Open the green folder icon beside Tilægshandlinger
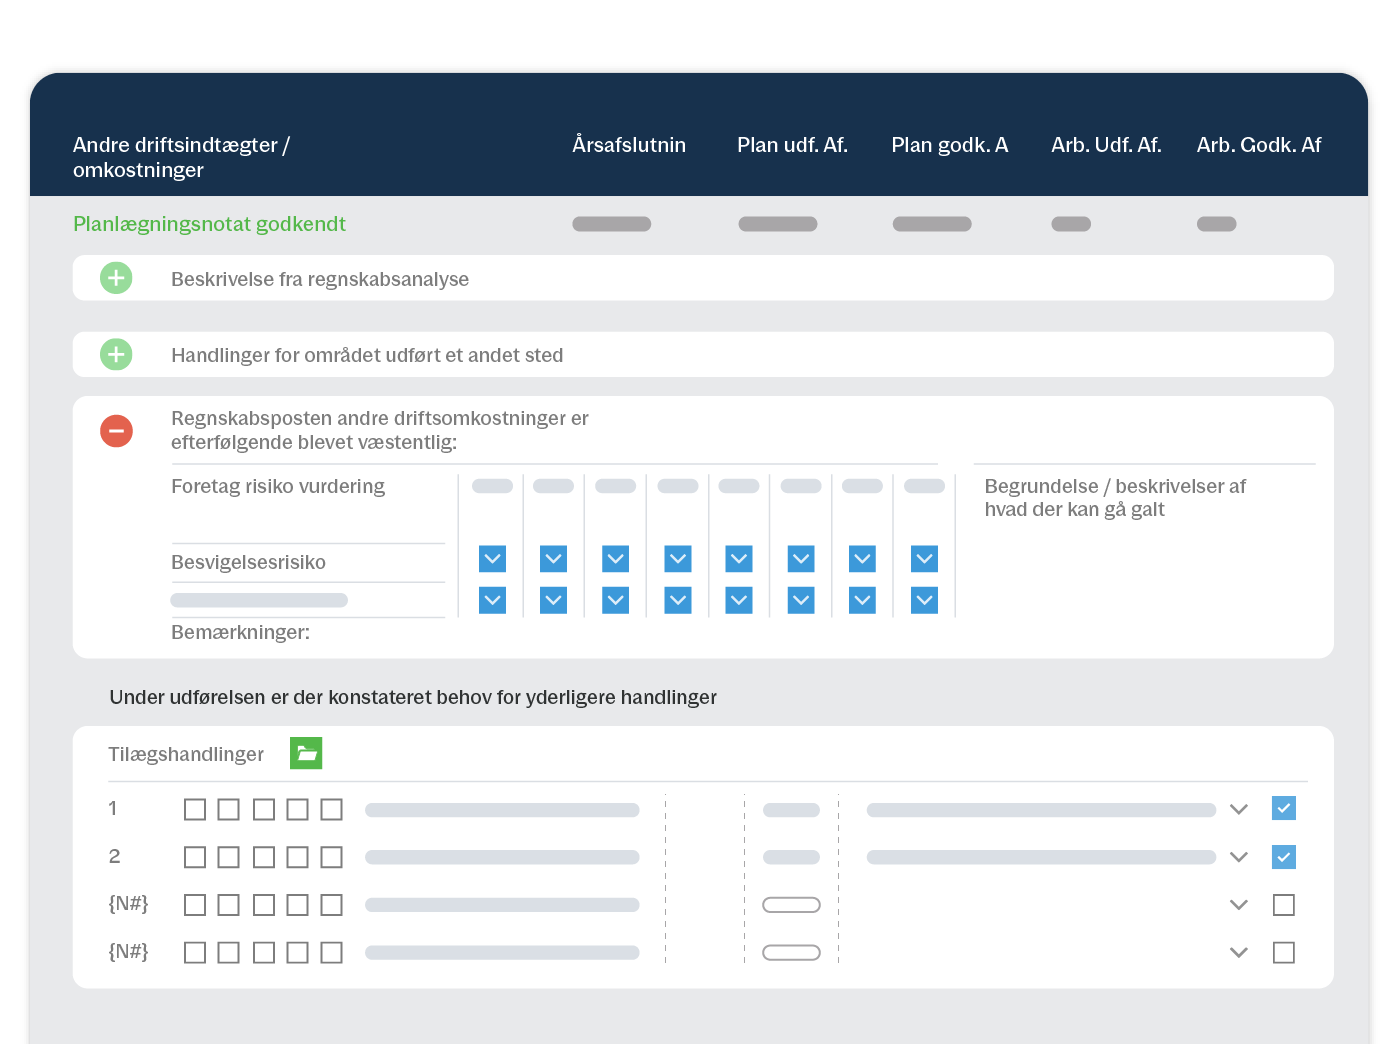This screenshot has height=1044, width=1392. (x=306, y=753)
